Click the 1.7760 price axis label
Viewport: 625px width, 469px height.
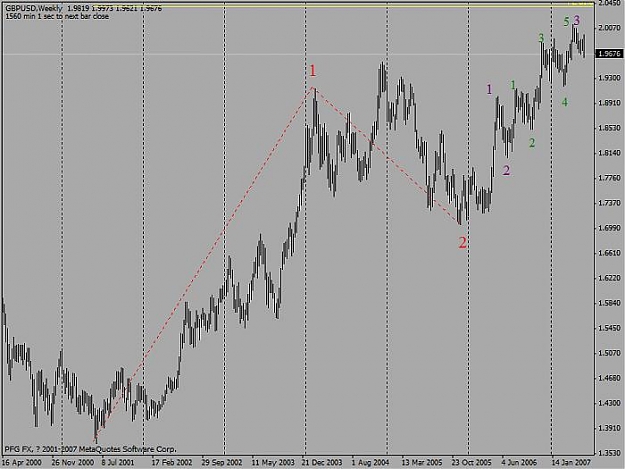(x=610, y=178)
